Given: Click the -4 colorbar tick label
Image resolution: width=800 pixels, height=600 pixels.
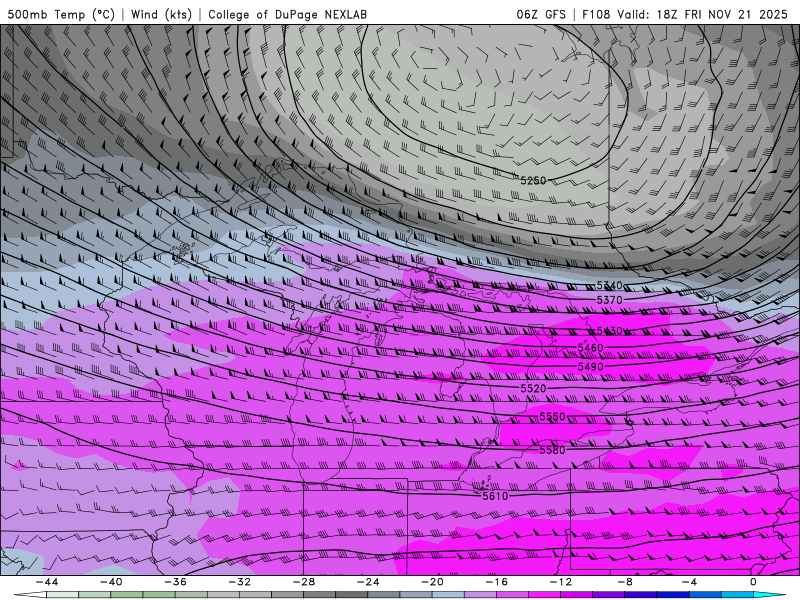Looking at the screenshot, I should (689, 582).
